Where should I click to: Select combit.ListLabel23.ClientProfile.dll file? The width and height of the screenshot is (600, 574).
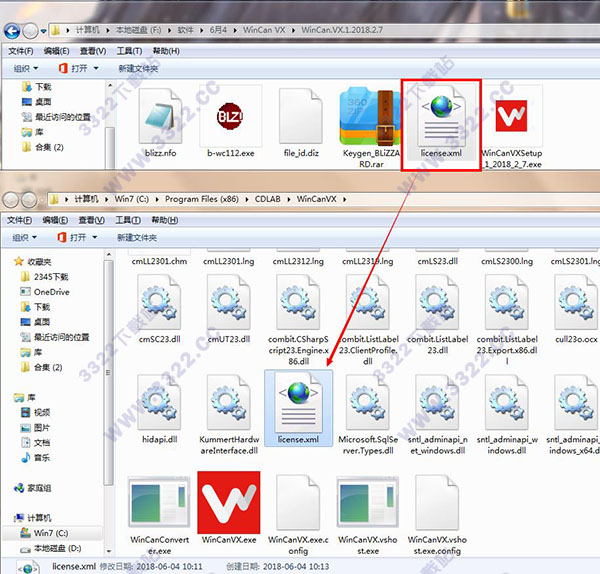click(x=368, y=321)
